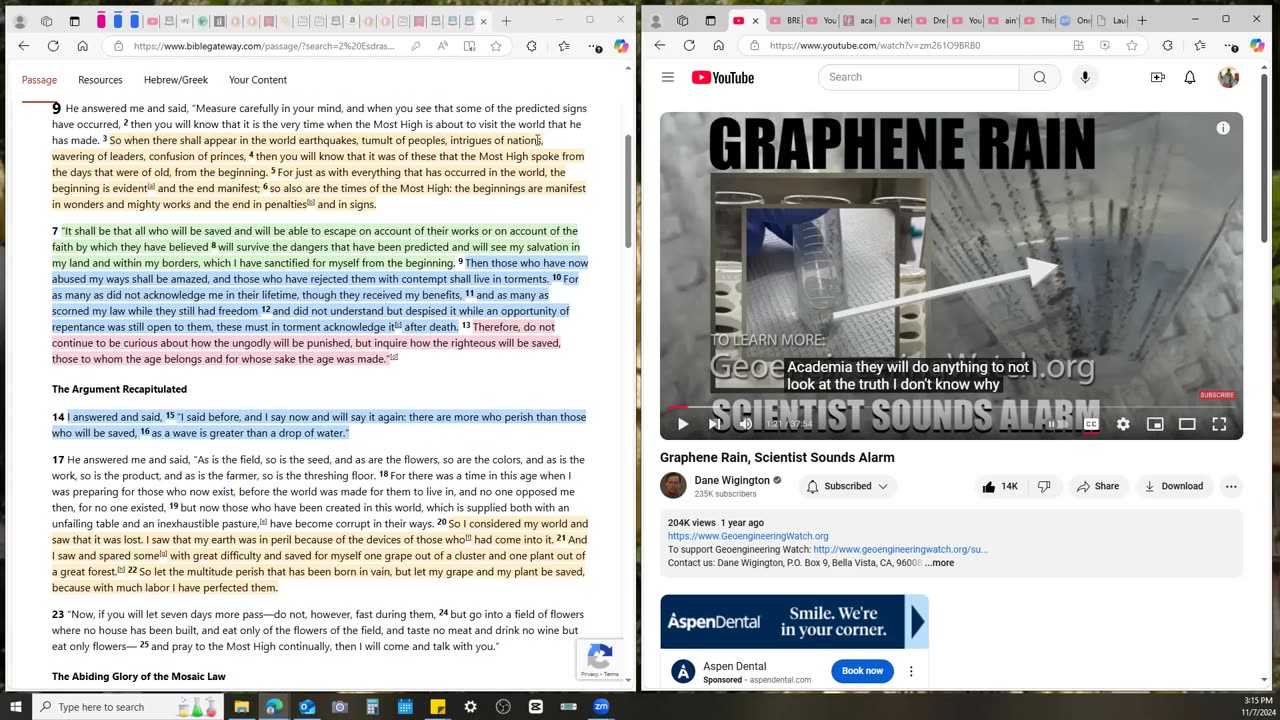
Task: Mute the YouTube video volume
Action: point(745,424)
